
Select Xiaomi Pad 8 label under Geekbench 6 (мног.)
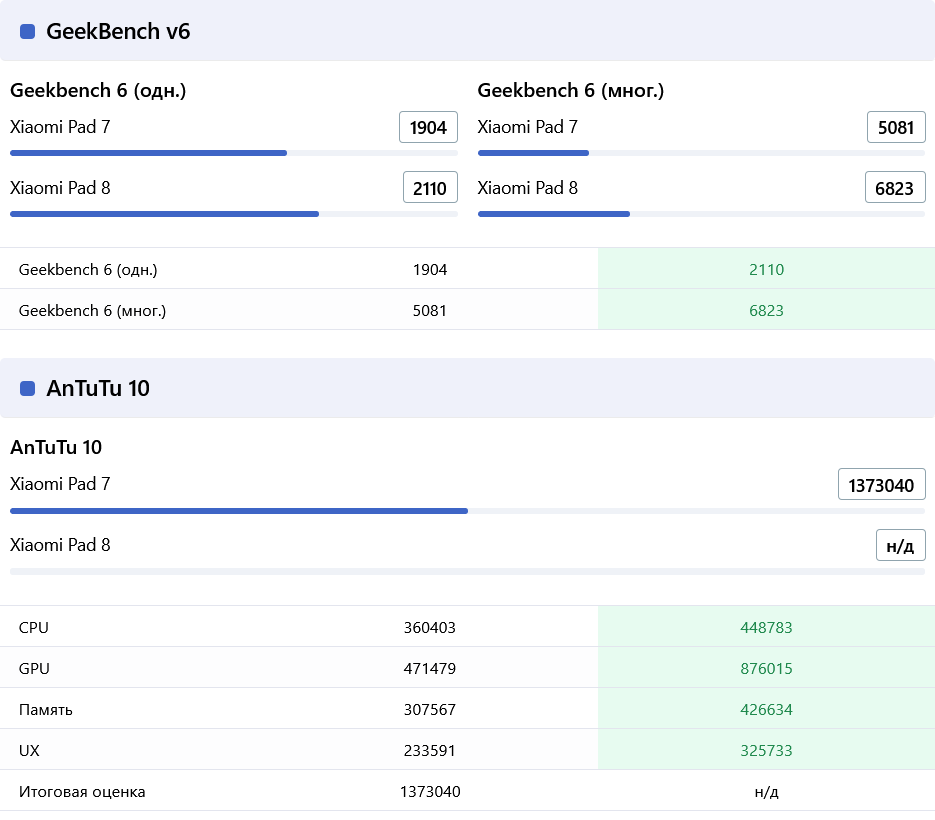point(528,188)
